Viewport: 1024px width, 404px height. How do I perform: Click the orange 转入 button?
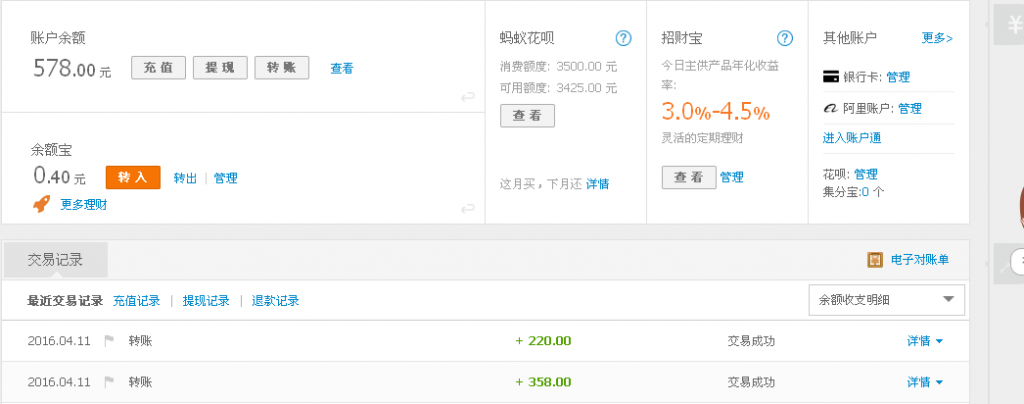pos(133,177)
